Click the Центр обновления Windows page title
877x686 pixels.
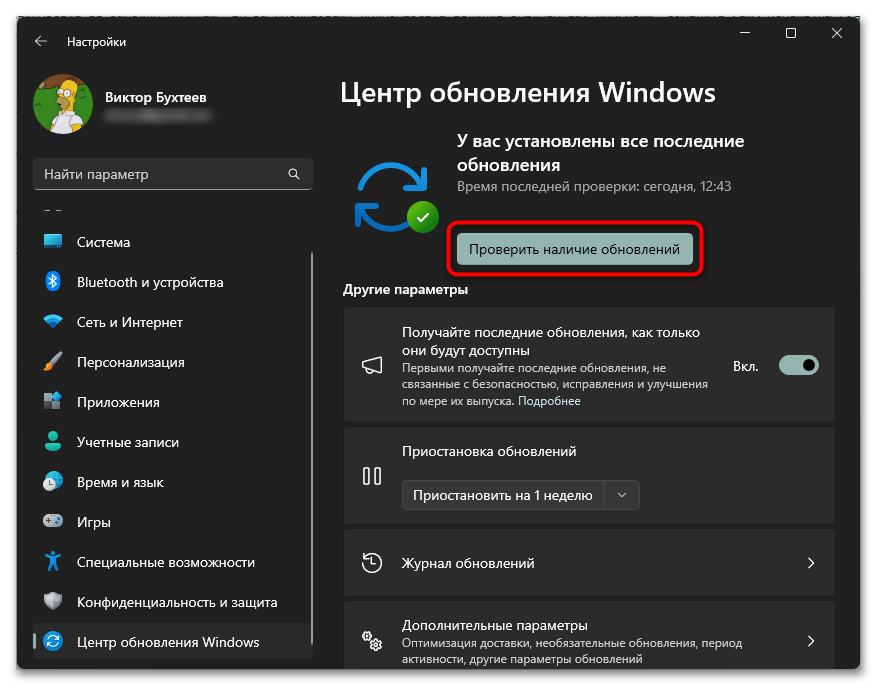coord(528,93)
